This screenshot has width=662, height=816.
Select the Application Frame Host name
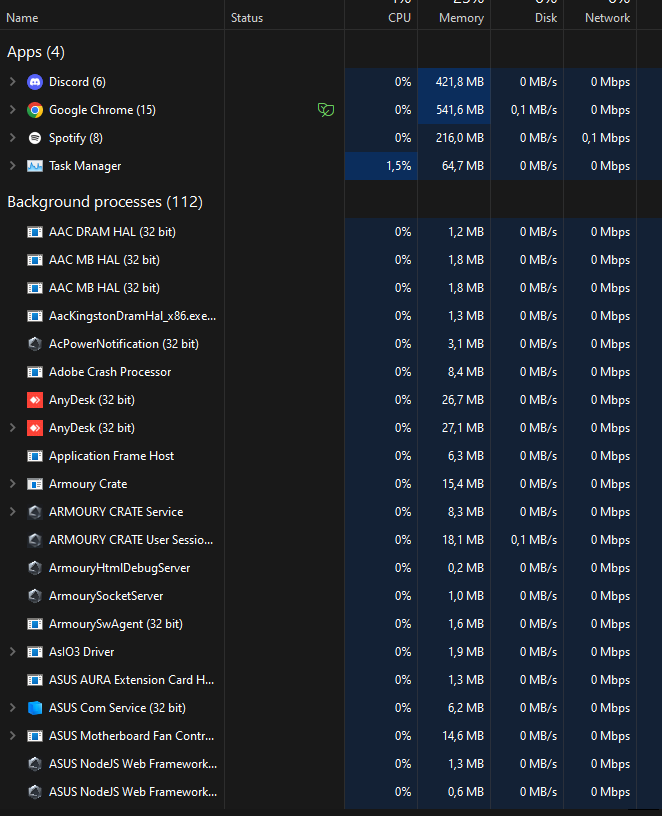[111, 456]
